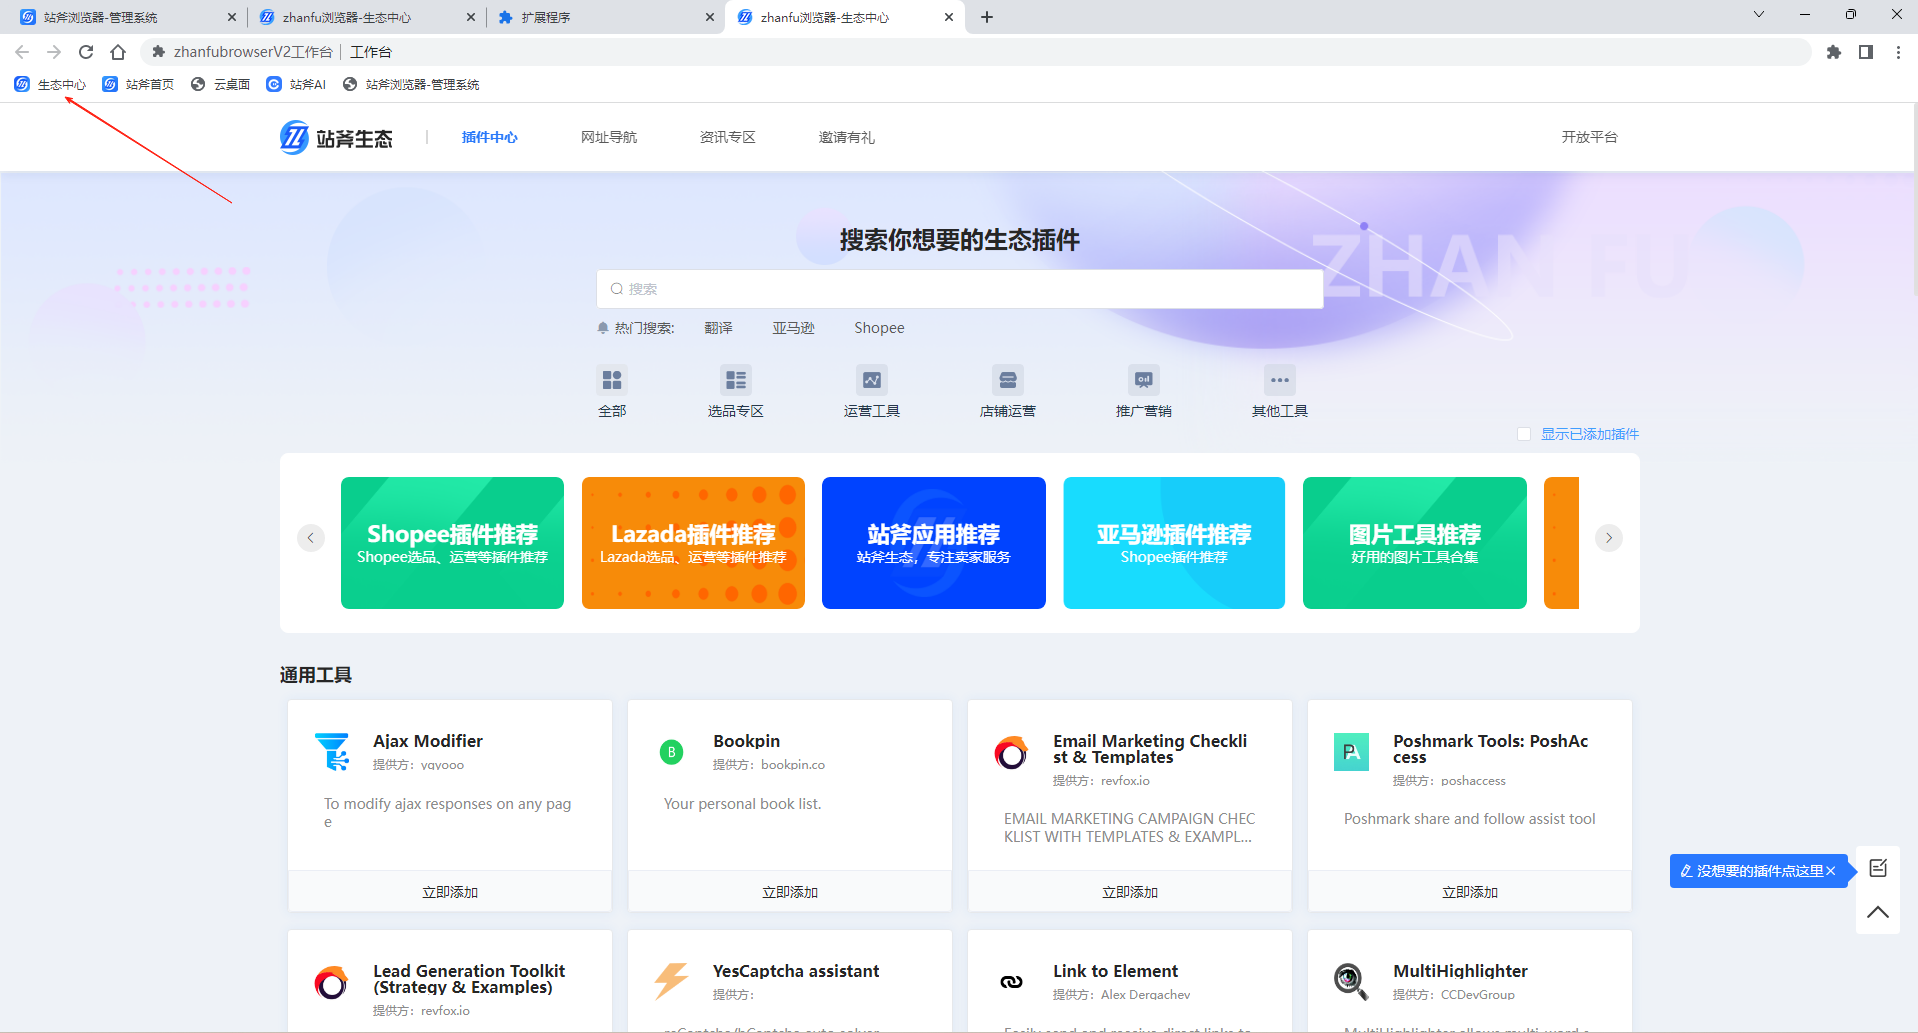
Task: Add Bookpin with 立即添加
Action: (x=790, y=892)
